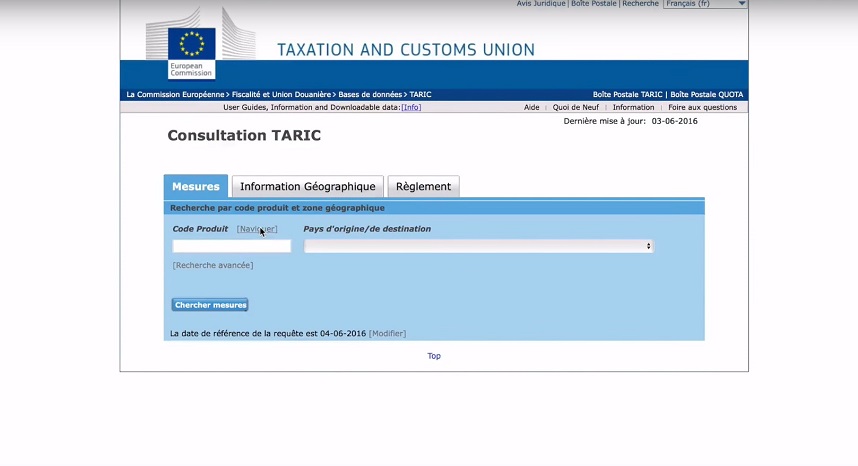Open the Français language dropdown
Viewport: 858px width, 466px height.
pyautogui.click(x=706, y=4)
